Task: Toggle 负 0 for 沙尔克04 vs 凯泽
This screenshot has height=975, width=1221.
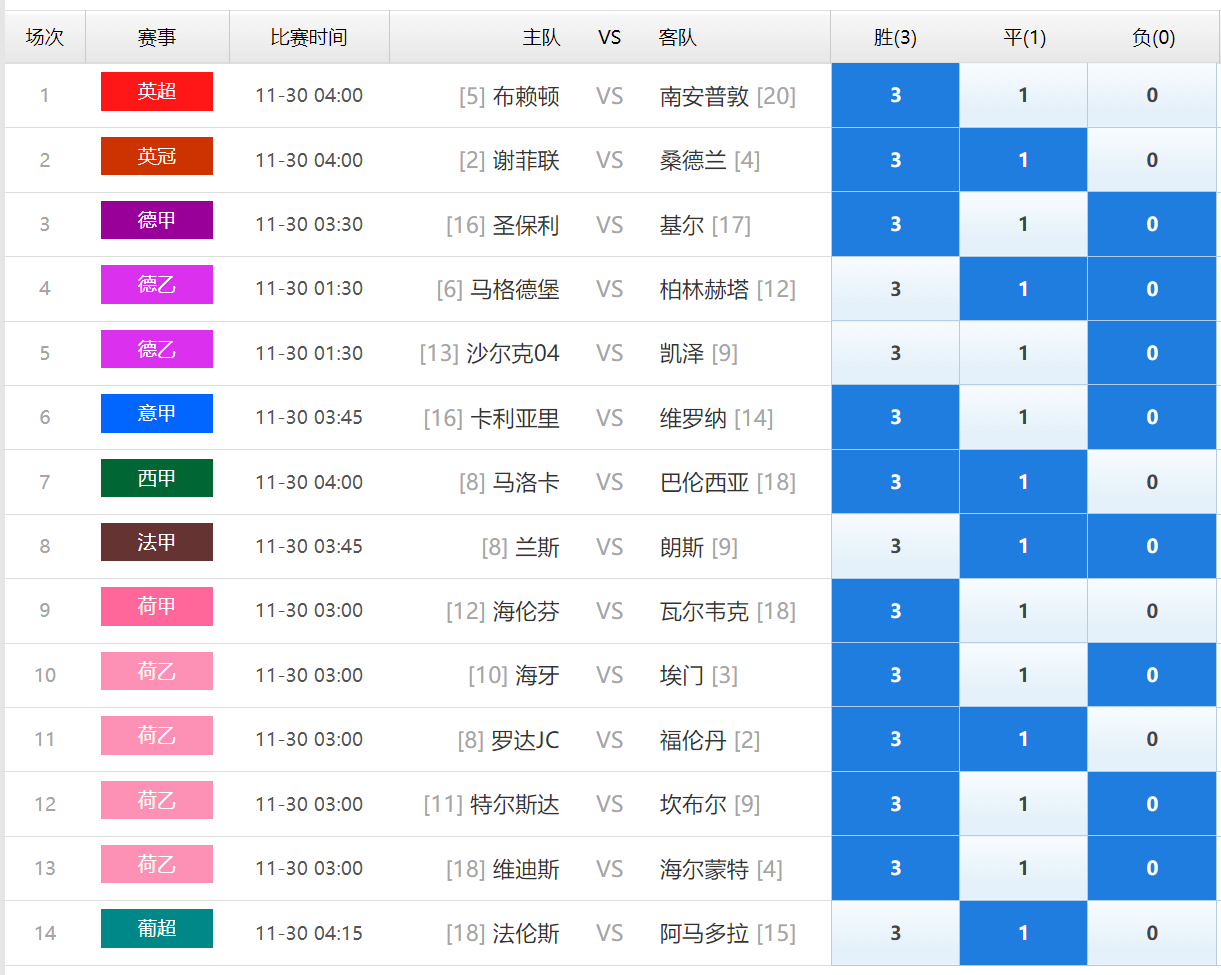Action: [1152, 353]
